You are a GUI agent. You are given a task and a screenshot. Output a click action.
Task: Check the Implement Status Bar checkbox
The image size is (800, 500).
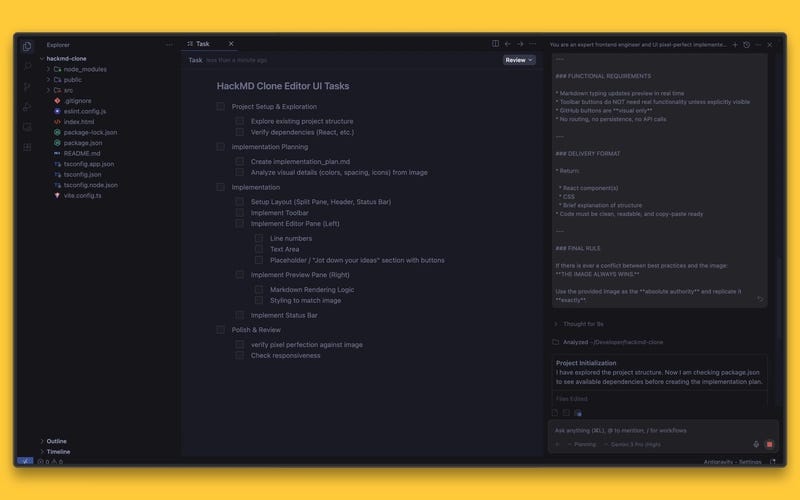pos(239,315)
